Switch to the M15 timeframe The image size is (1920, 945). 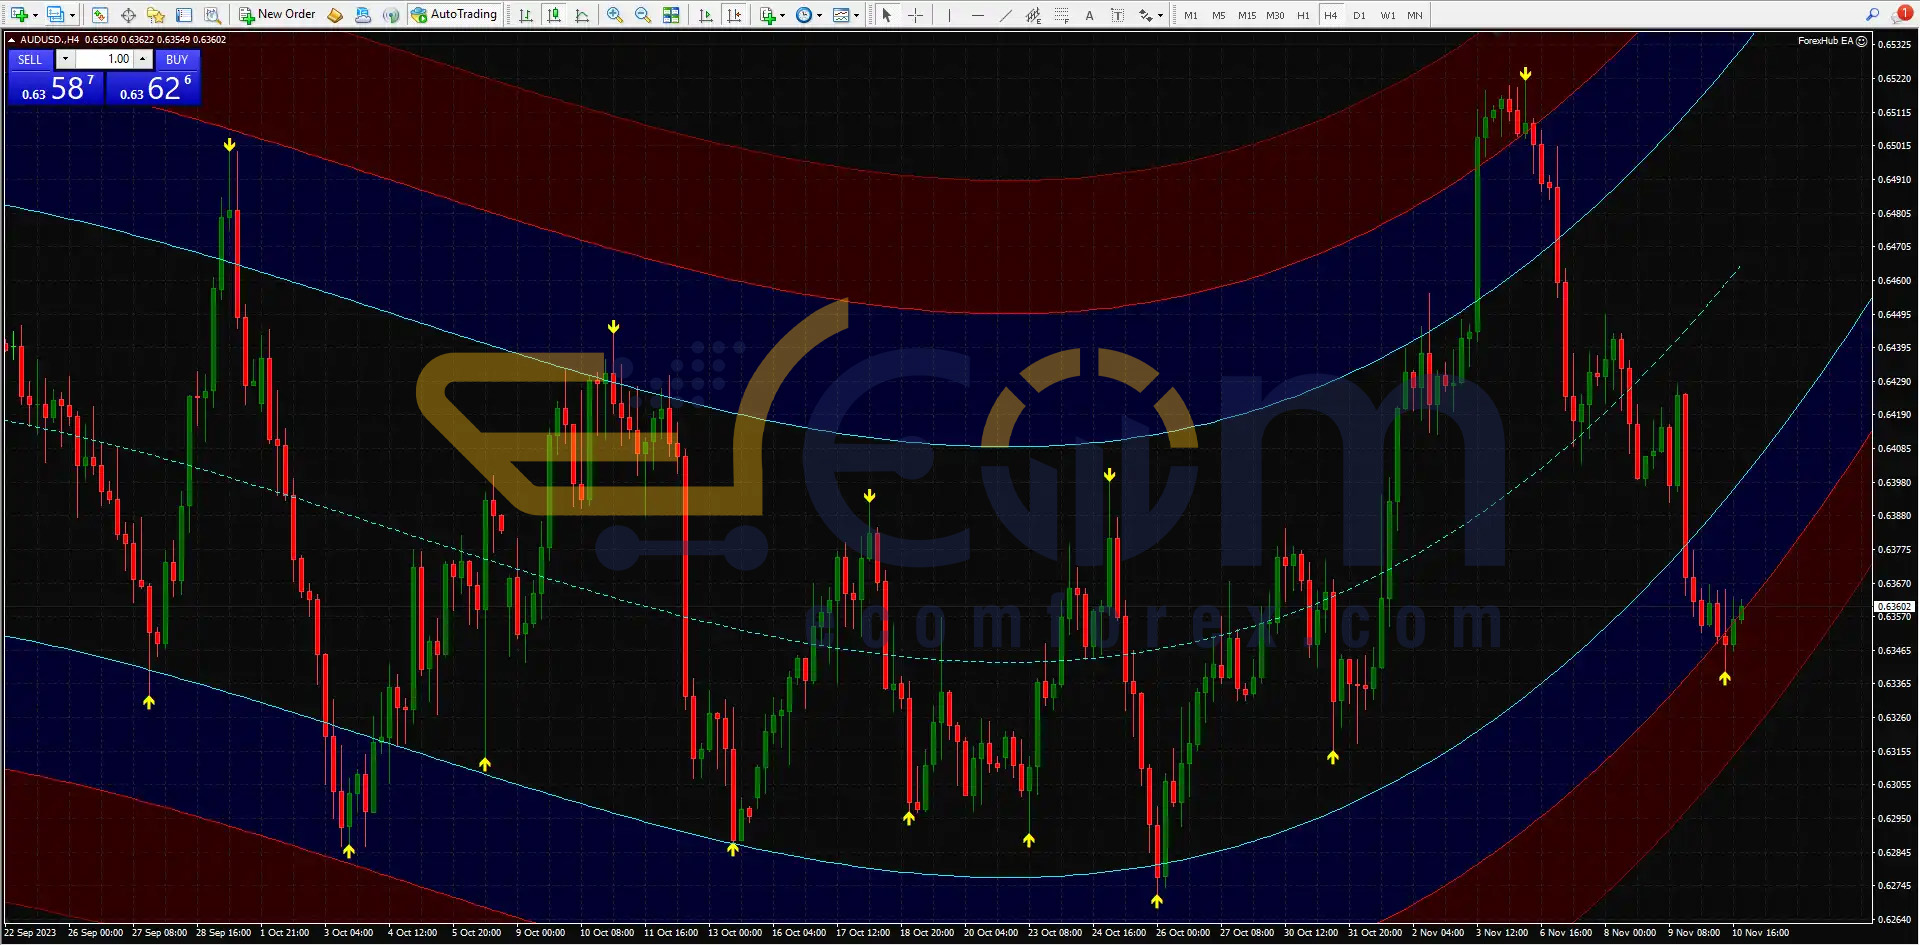click(x=1247, y=15)
